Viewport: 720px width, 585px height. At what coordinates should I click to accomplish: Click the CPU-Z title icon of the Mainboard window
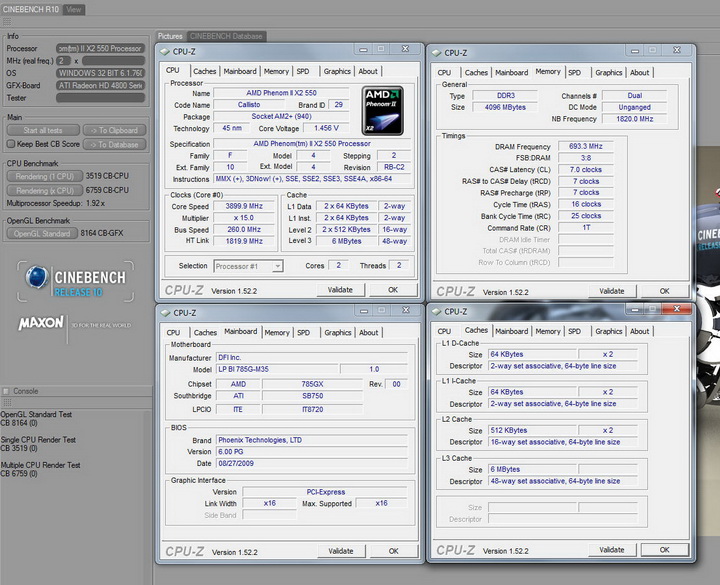click(x=167, y=311)
